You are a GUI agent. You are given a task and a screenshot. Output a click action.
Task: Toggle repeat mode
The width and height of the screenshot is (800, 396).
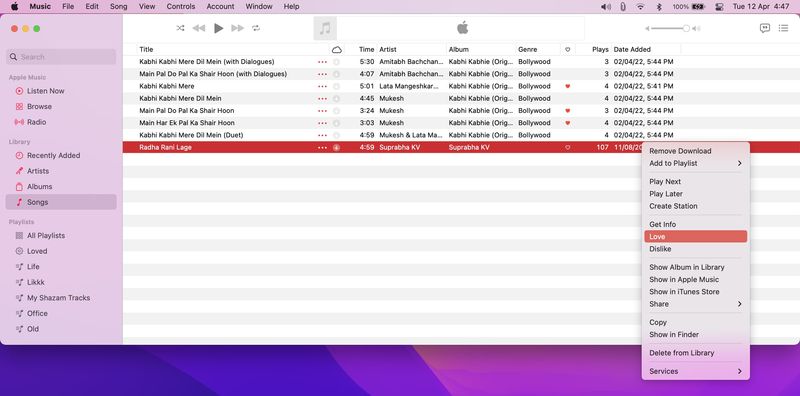tap(256, 28)
